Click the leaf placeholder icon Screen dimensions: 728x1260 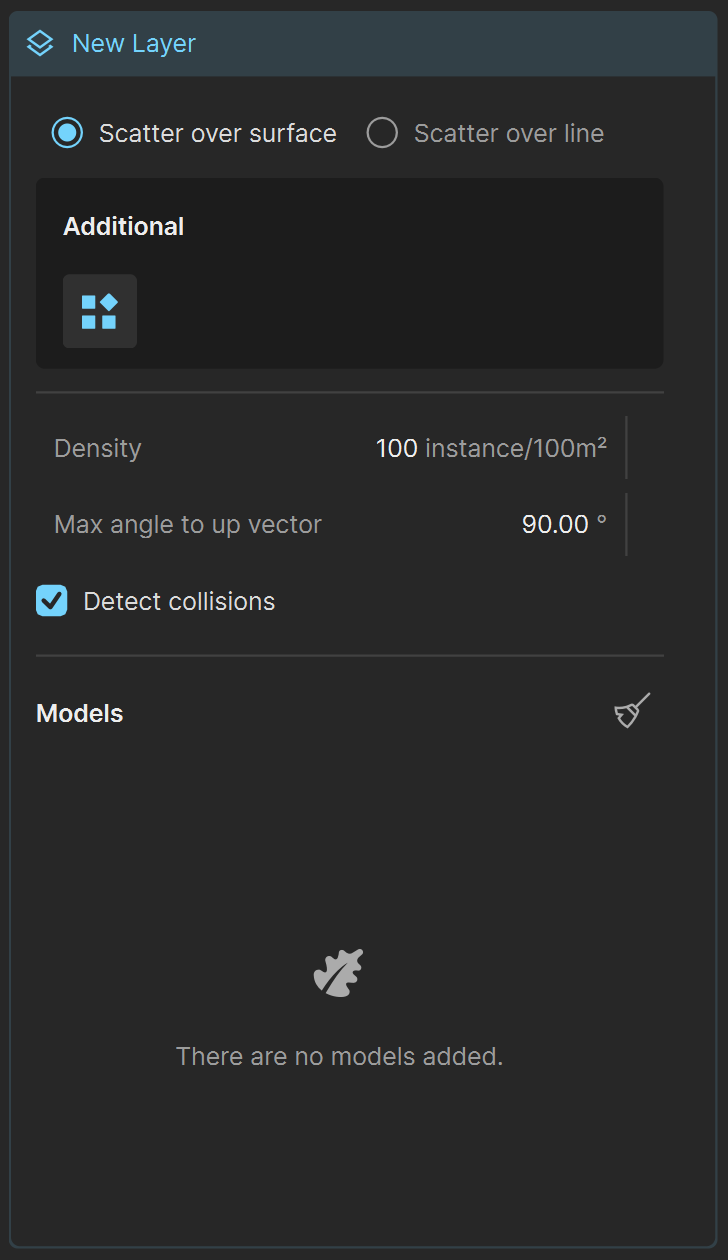coord(339,972)
